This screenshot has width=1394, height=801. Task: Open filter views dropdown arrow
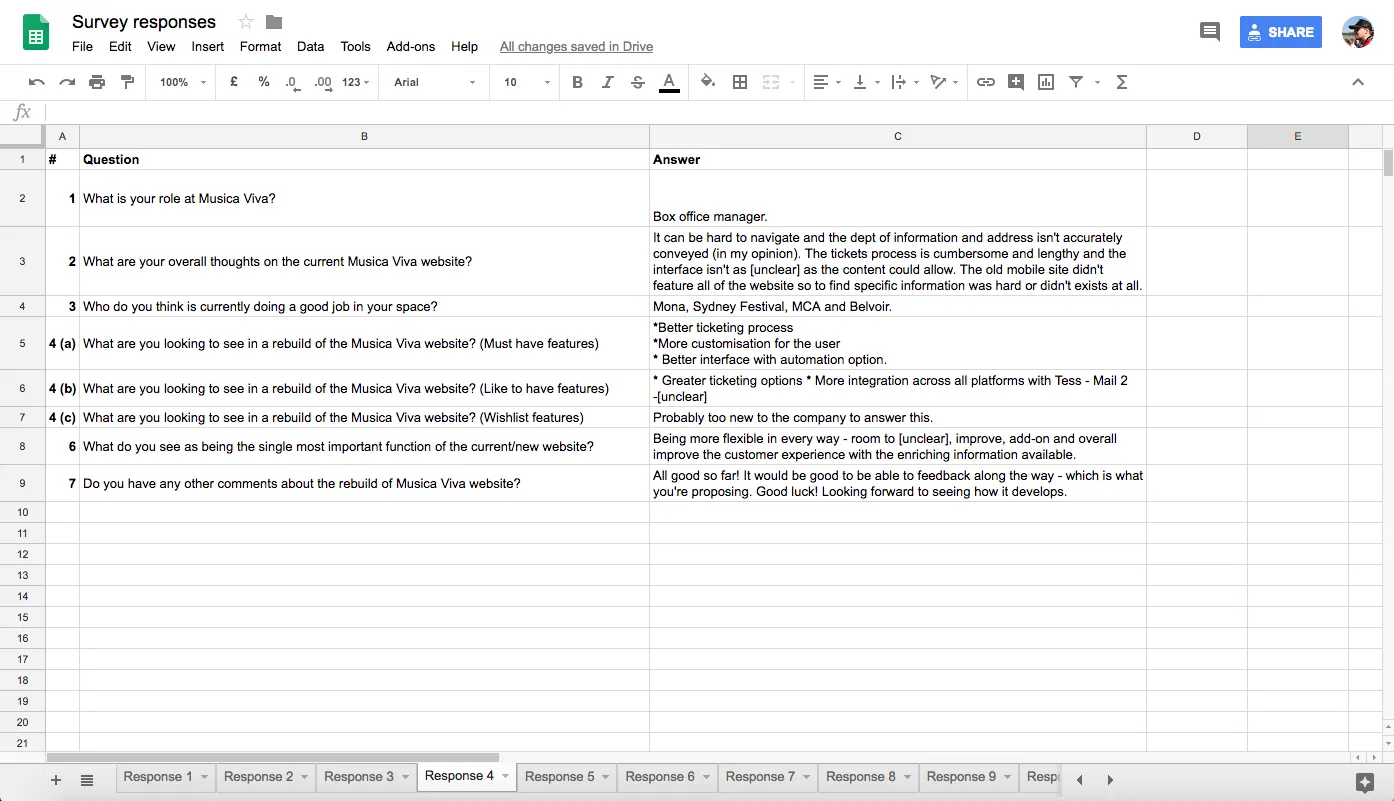tap(1097, 82)
